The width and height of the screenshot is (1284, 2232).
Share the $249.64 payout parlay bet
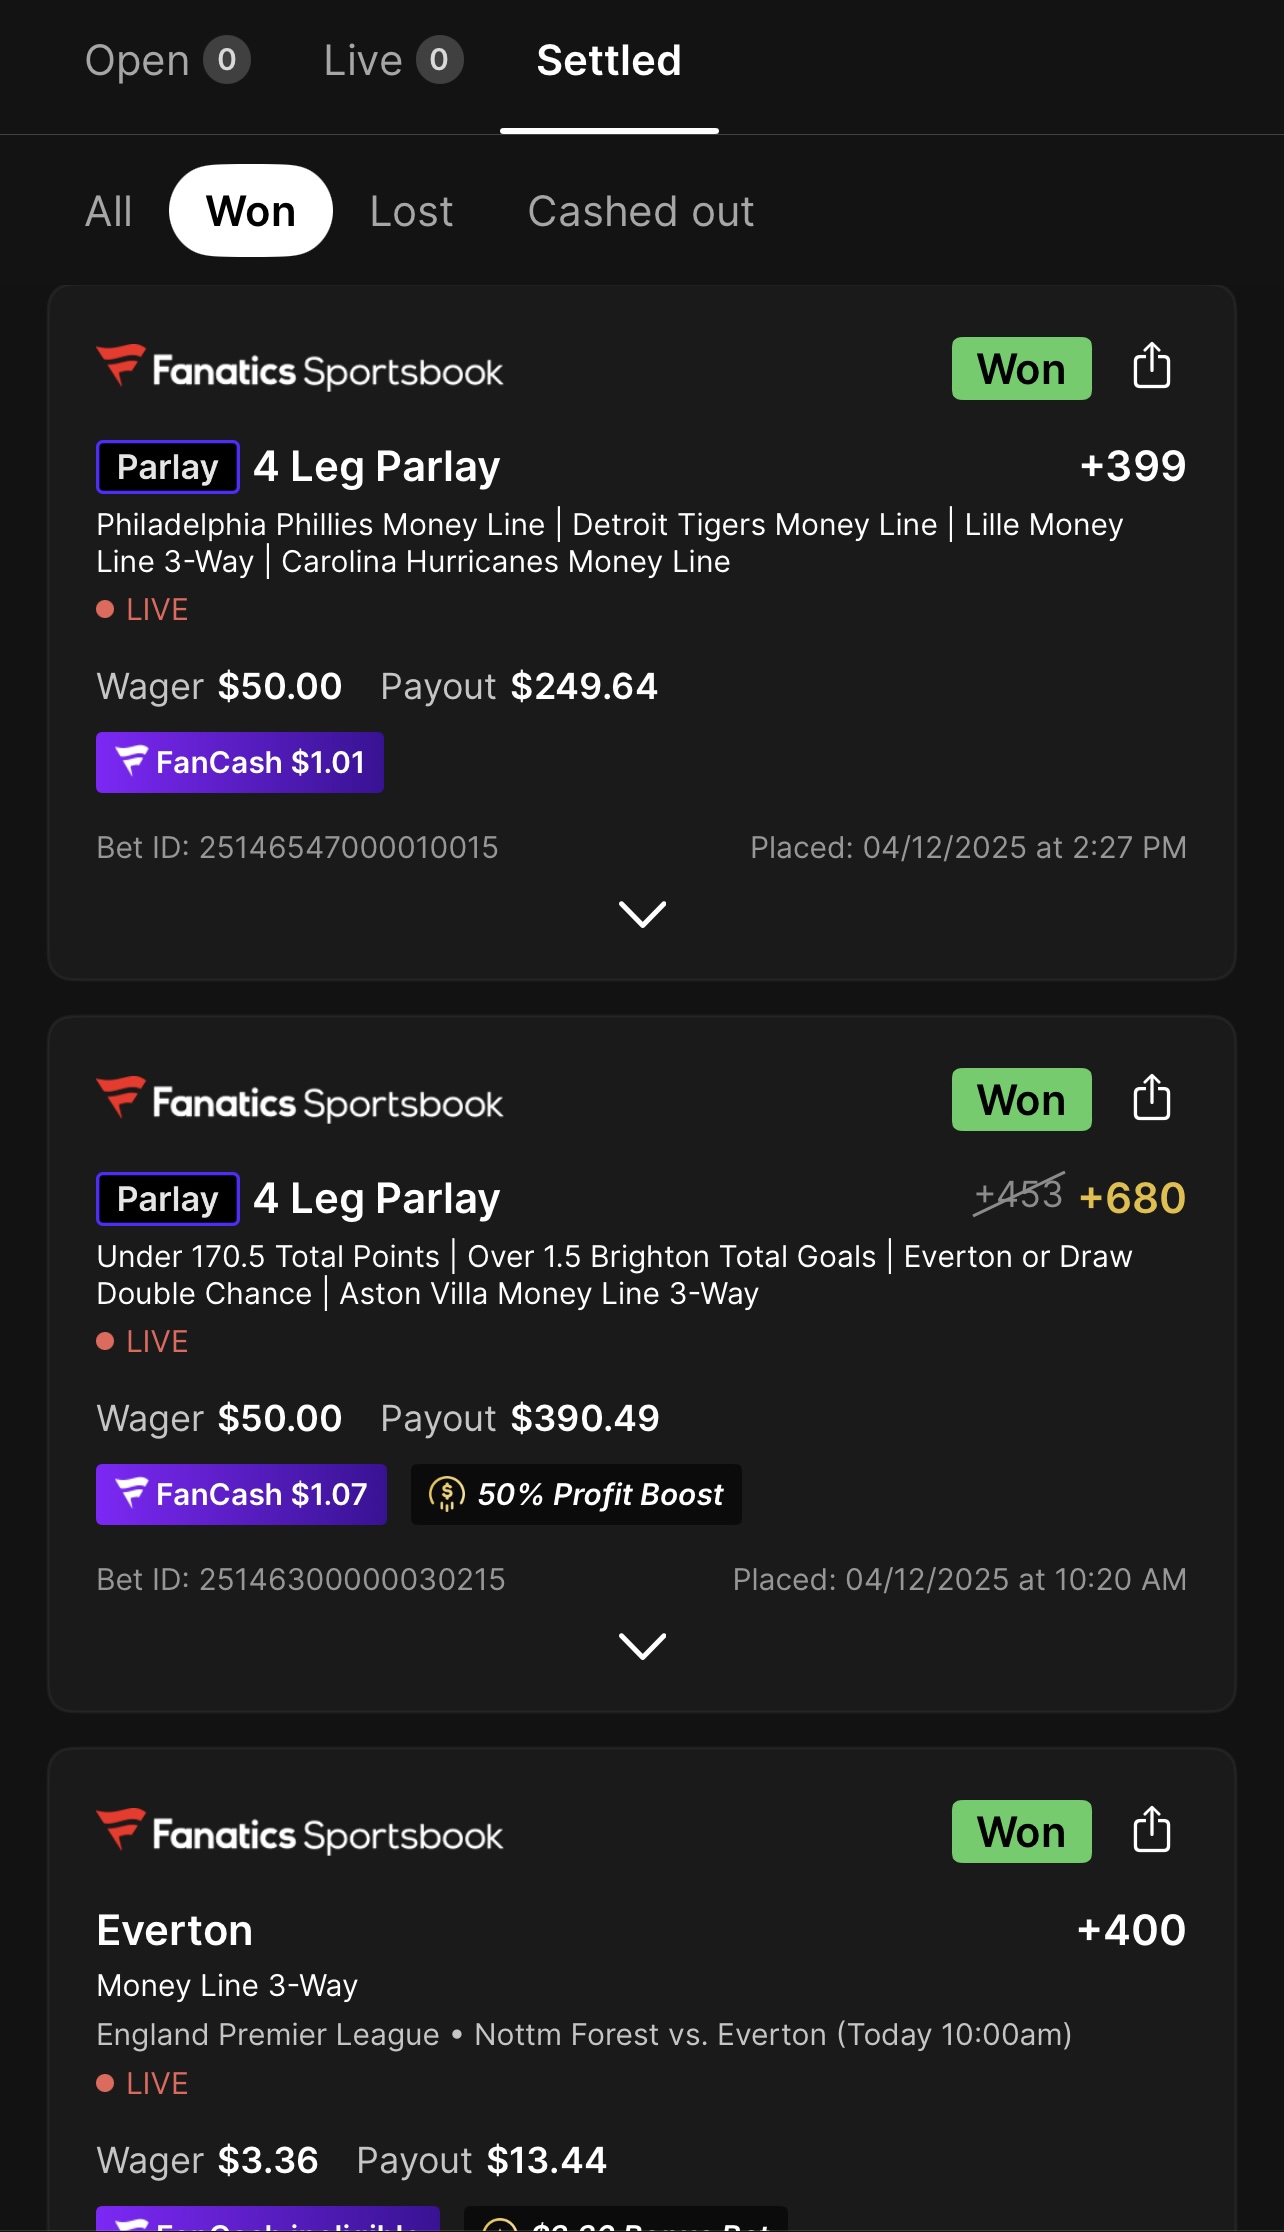[x=1151, y=366]
